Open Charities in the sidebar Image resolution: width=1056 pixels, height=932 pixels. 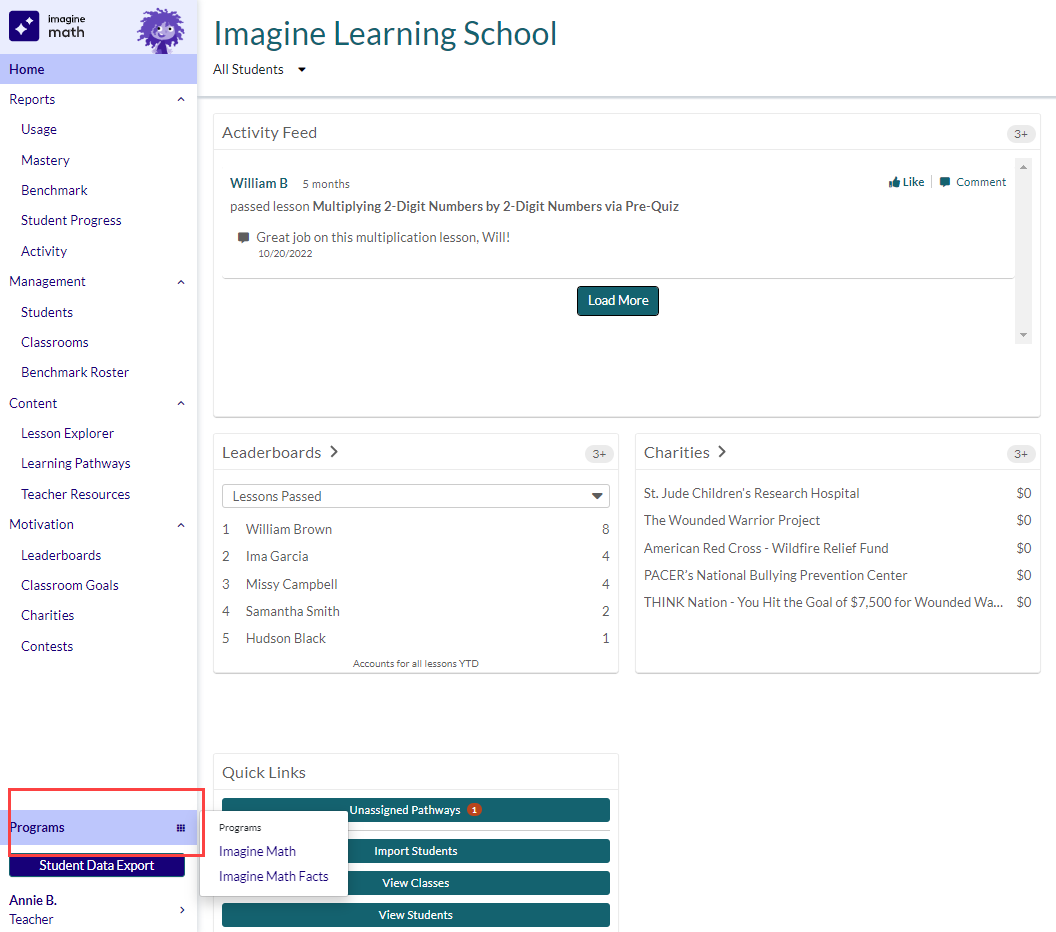(47, 615)
